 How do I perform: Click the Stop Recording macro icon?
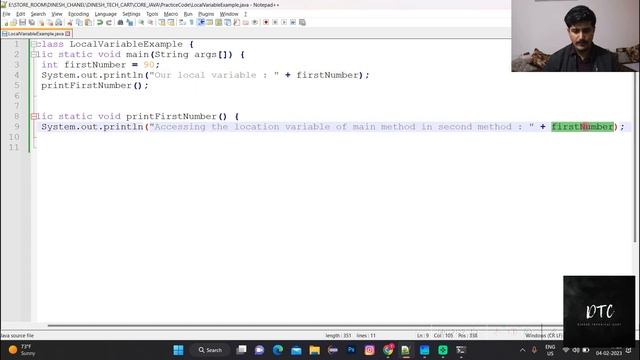point(275,22)
